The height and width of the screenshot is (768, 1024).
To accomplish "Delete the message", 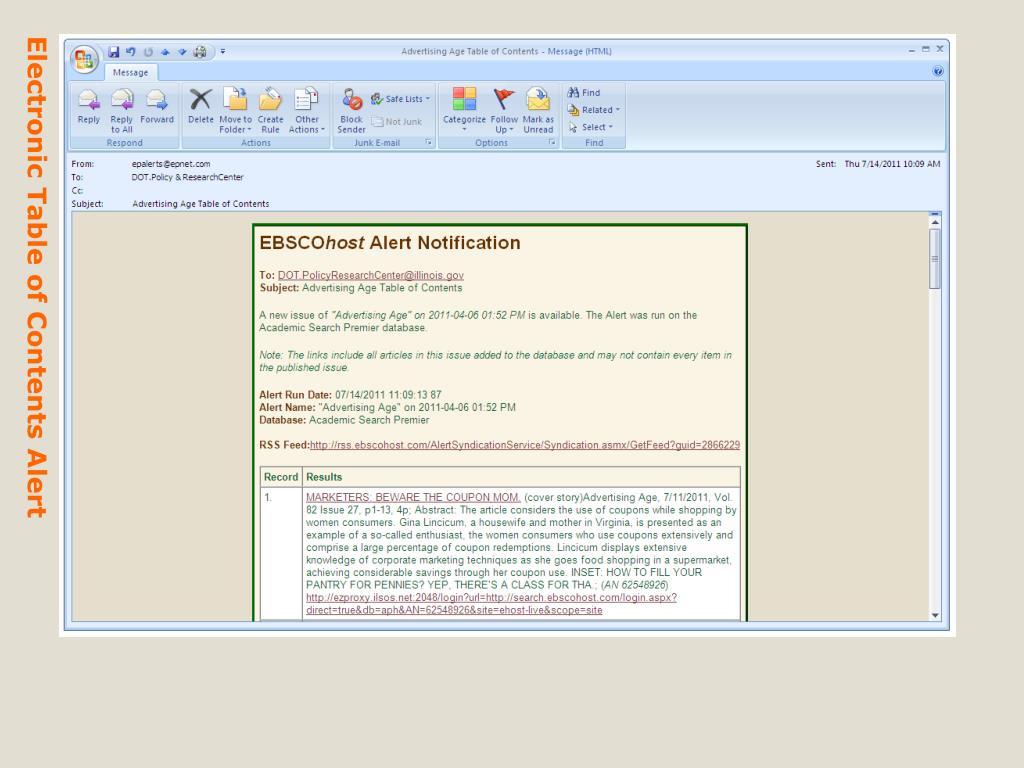I will click(200, 106).
